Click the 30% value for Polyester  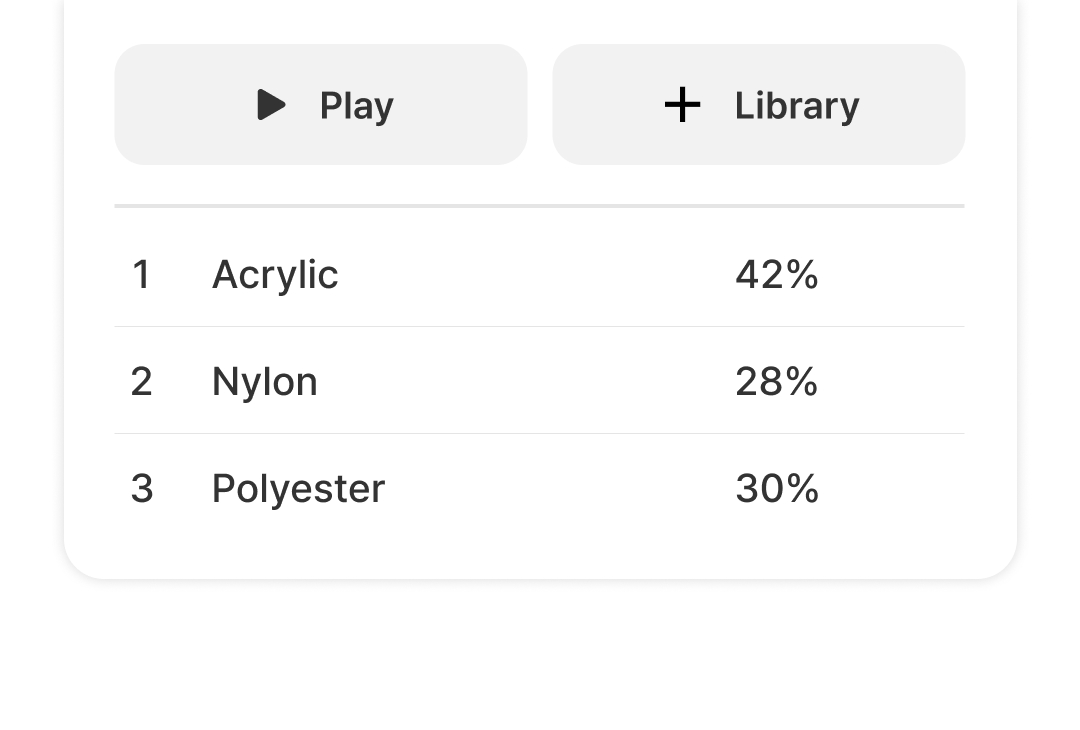coord(776,488)
